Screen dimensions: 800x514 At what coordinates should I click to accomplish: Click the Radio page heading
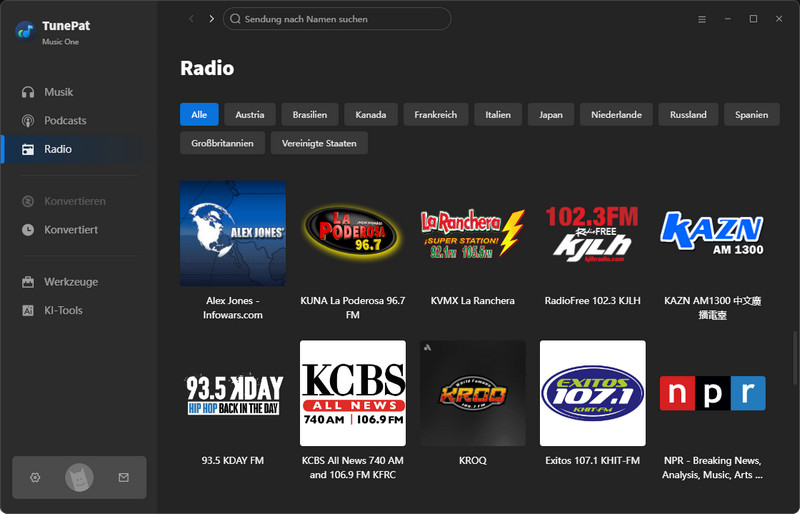(207, 68)
